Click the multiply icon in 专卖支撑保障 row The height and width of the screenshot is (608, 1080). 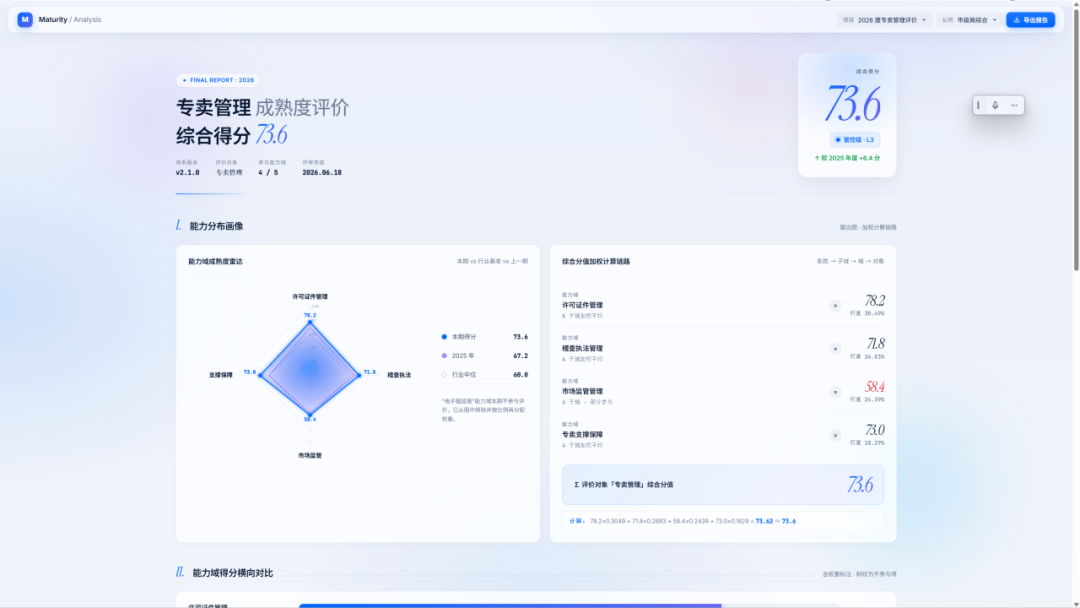pyautogui.click(x=835, y=435)
